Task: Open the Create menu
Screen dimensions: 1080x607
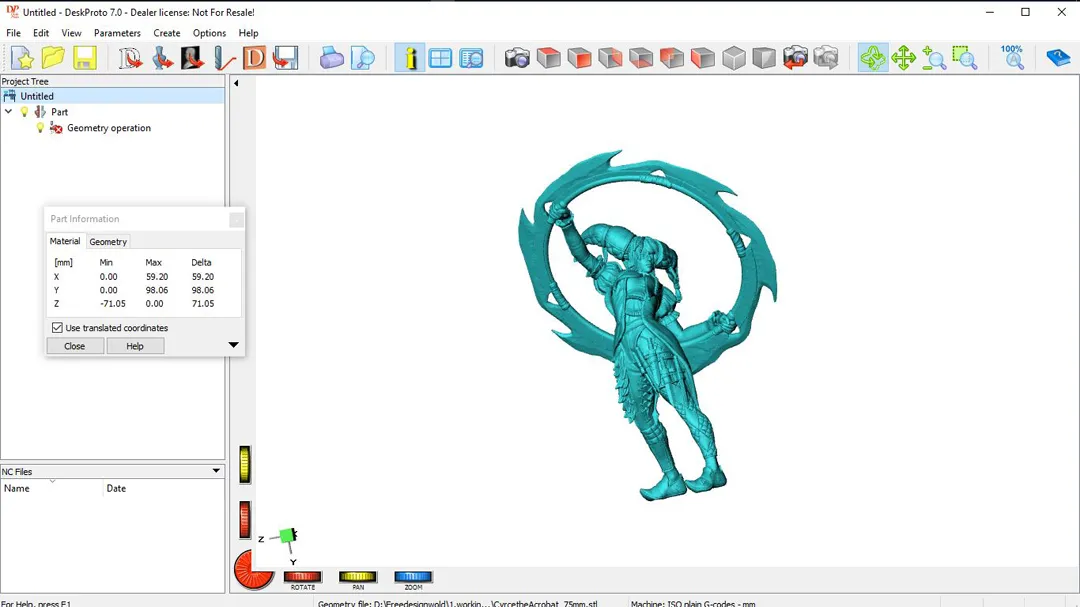Action: coord(167,33)
